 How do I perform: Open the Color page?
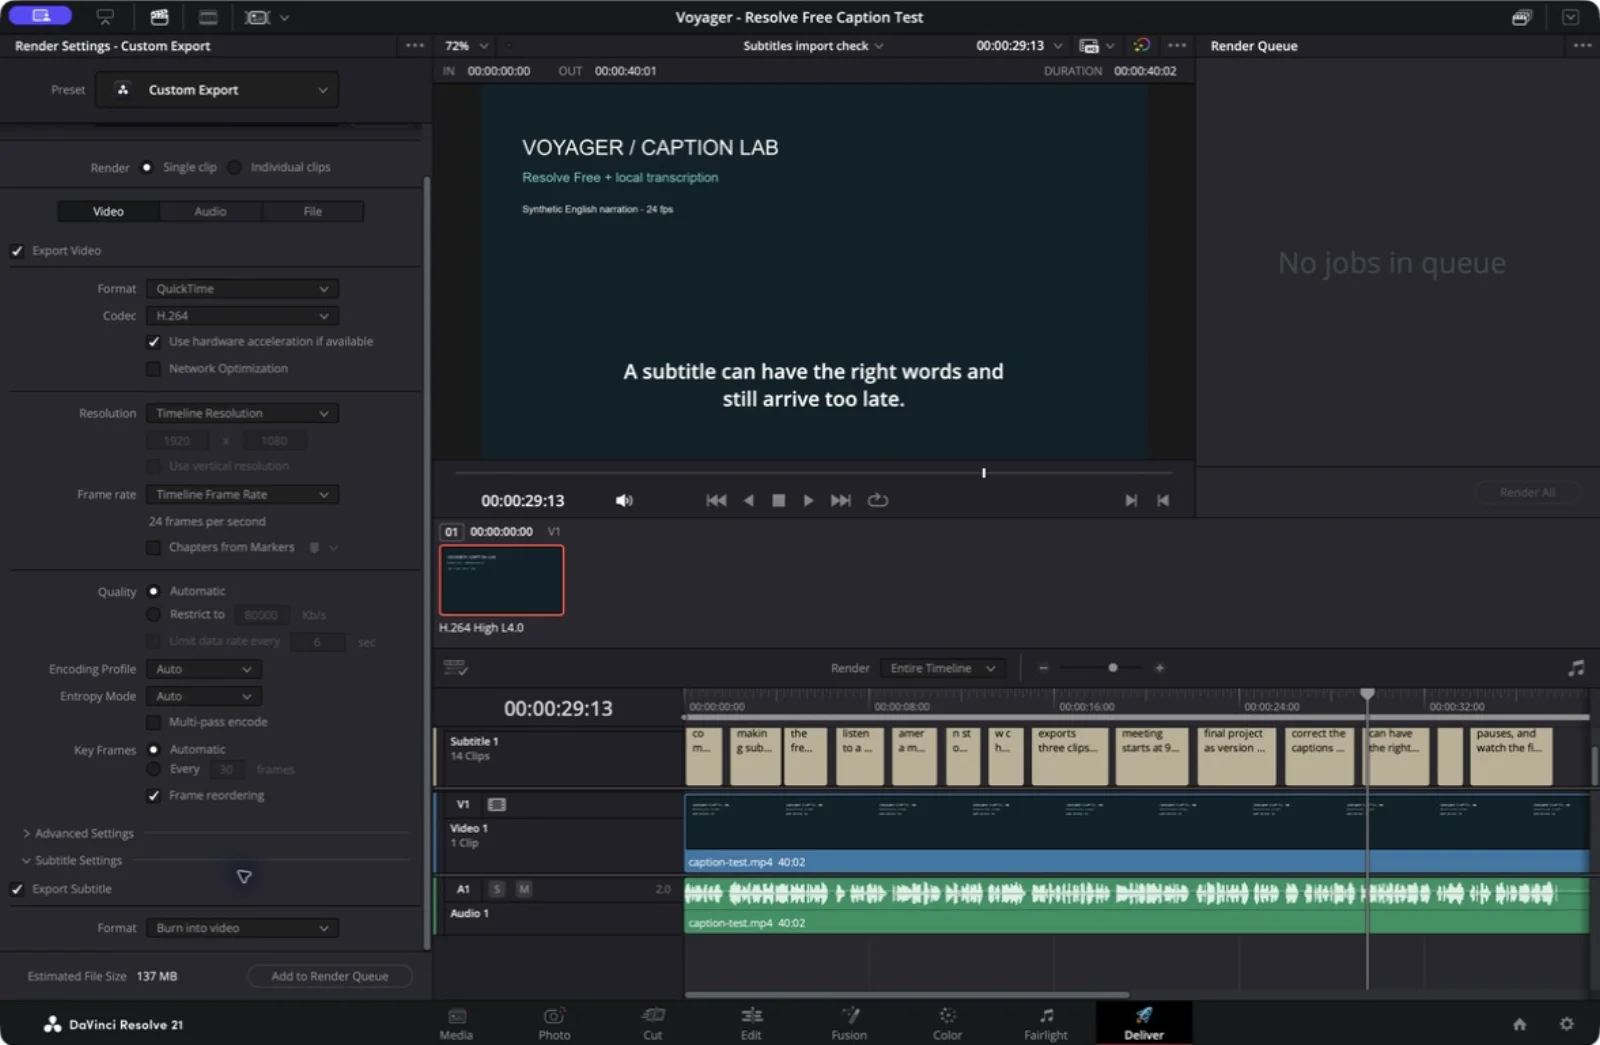[947, 1023]
